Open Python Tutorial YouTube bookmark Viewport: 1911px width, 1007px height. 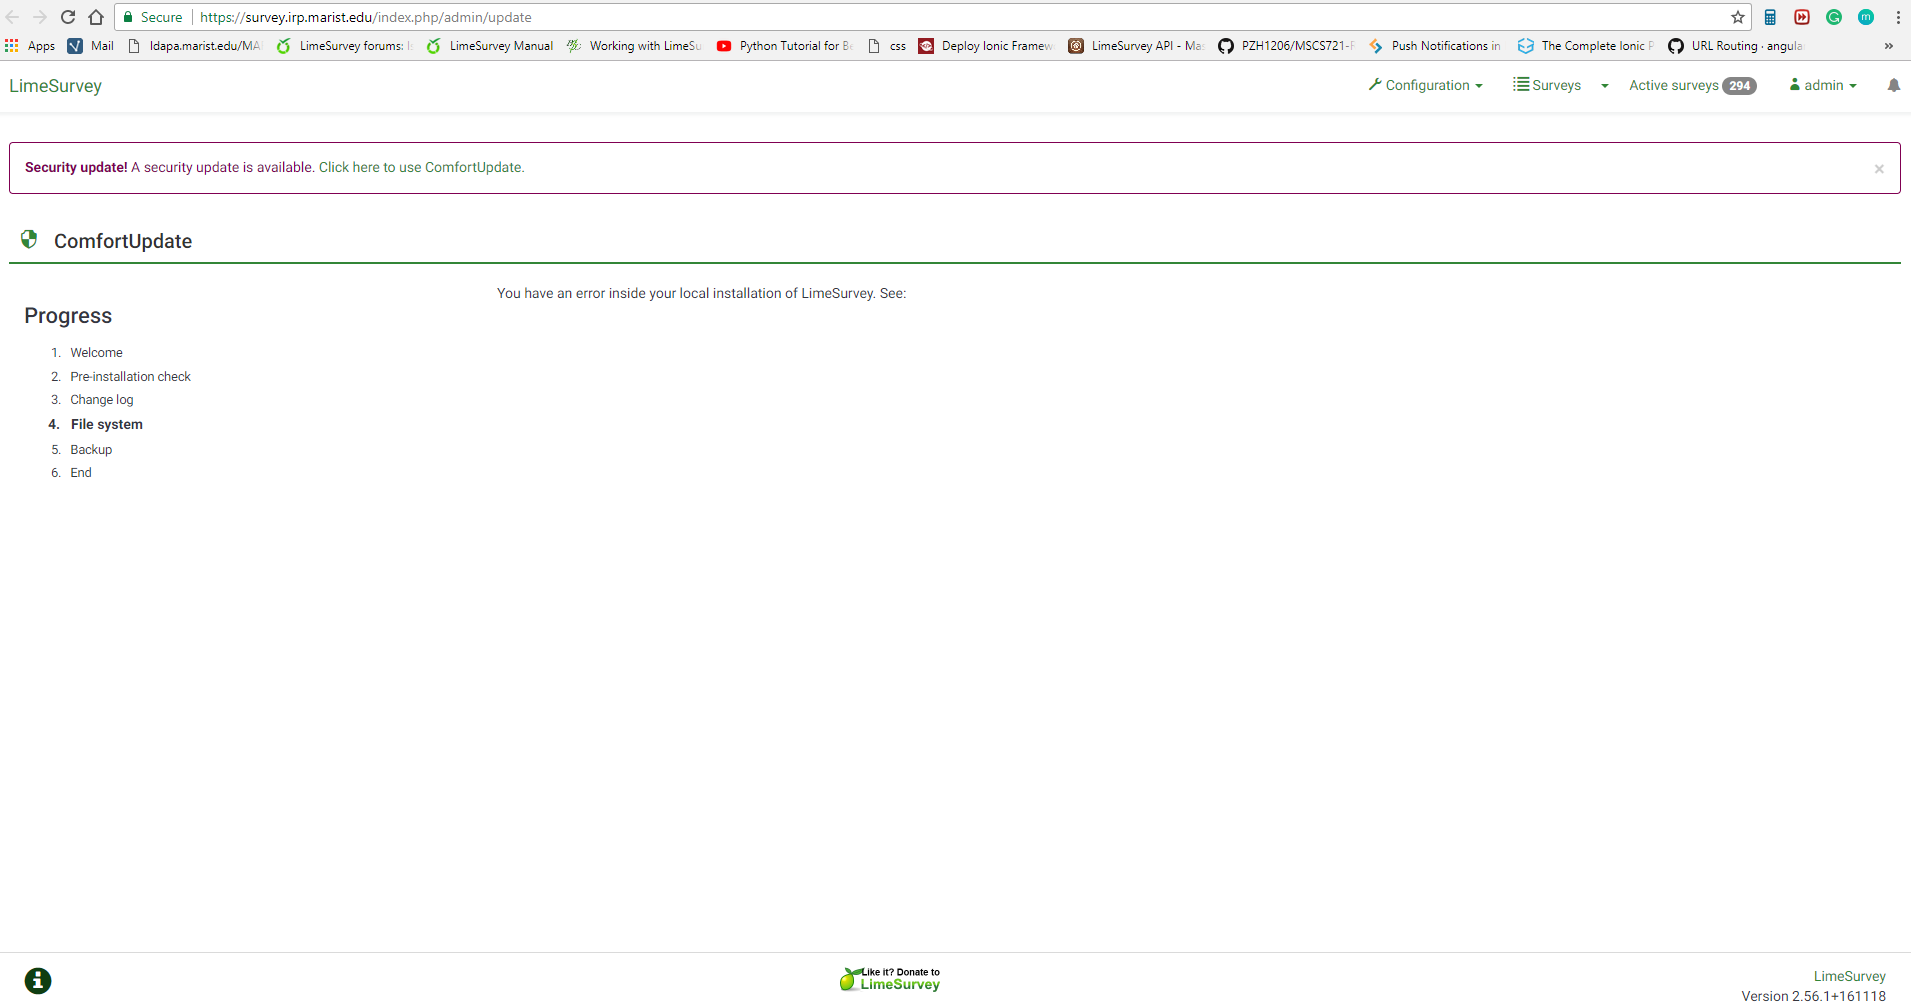click(x=784, y=46)
